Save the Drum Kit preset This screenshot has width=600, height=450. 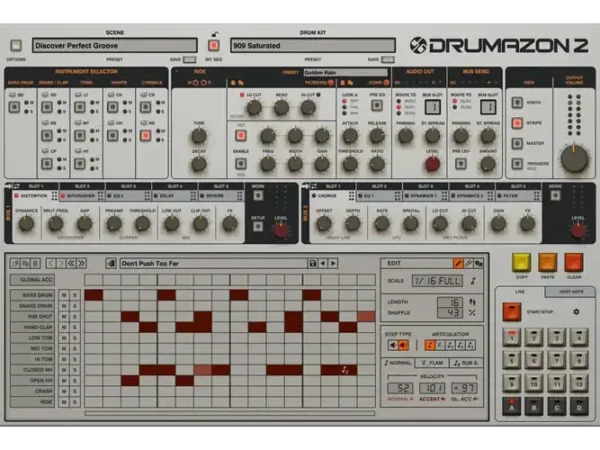[388, 59]
